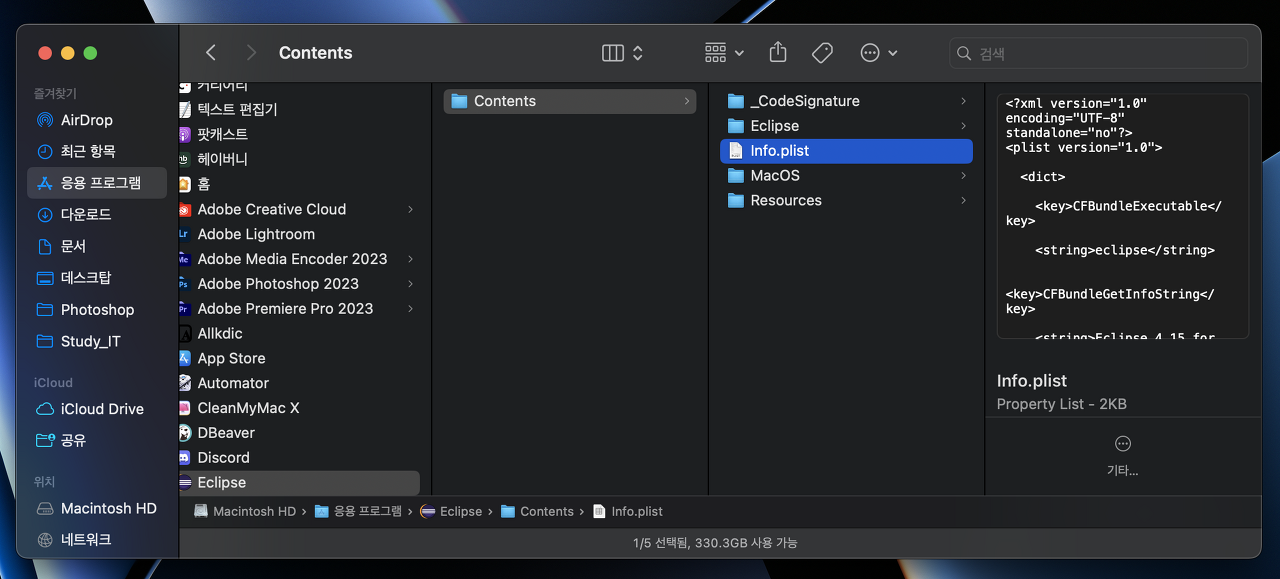This screenshot has height=579, width=1280.
Task: Select AirDrop in the sidebar
Action: (97, 120)
